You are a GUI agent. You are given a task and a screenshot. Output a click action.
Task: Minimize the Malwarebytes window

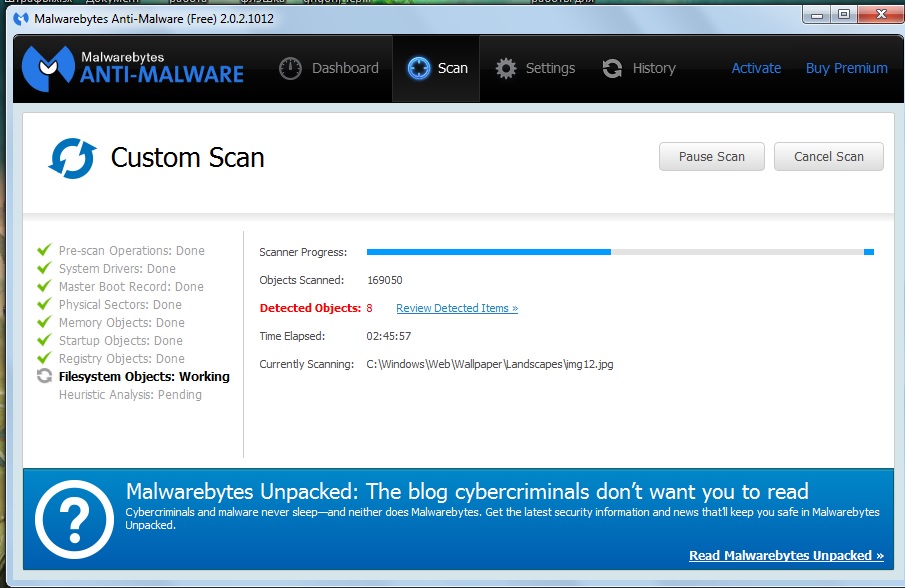(x=817, y=15)
